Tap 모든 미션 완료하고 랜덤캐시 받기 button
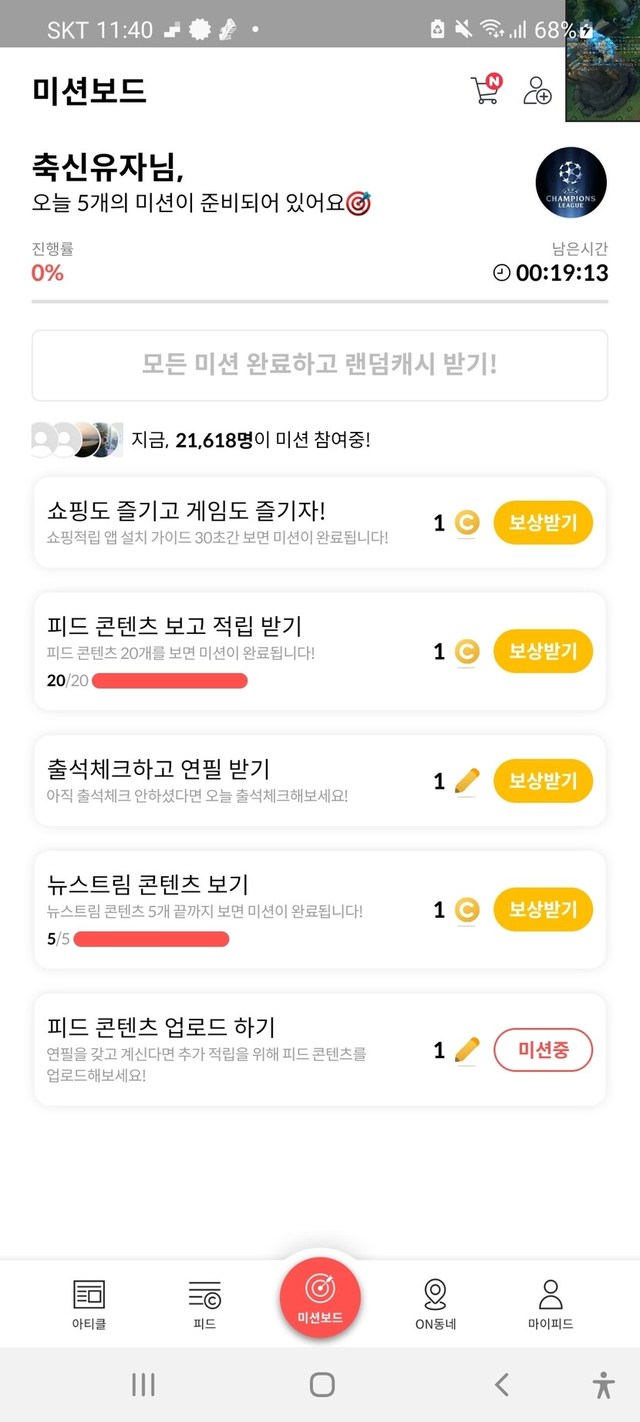The image size is (640, 1422). [320, 365]
